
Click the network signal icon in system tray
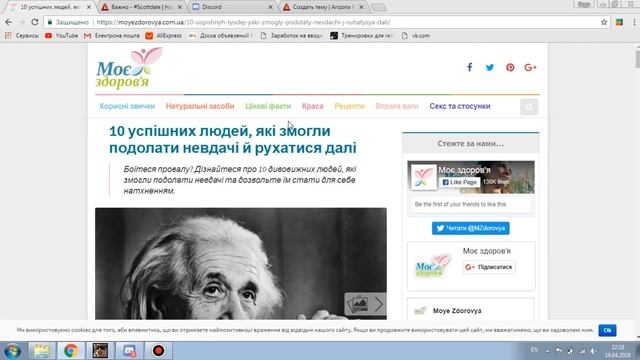point(582,351)
